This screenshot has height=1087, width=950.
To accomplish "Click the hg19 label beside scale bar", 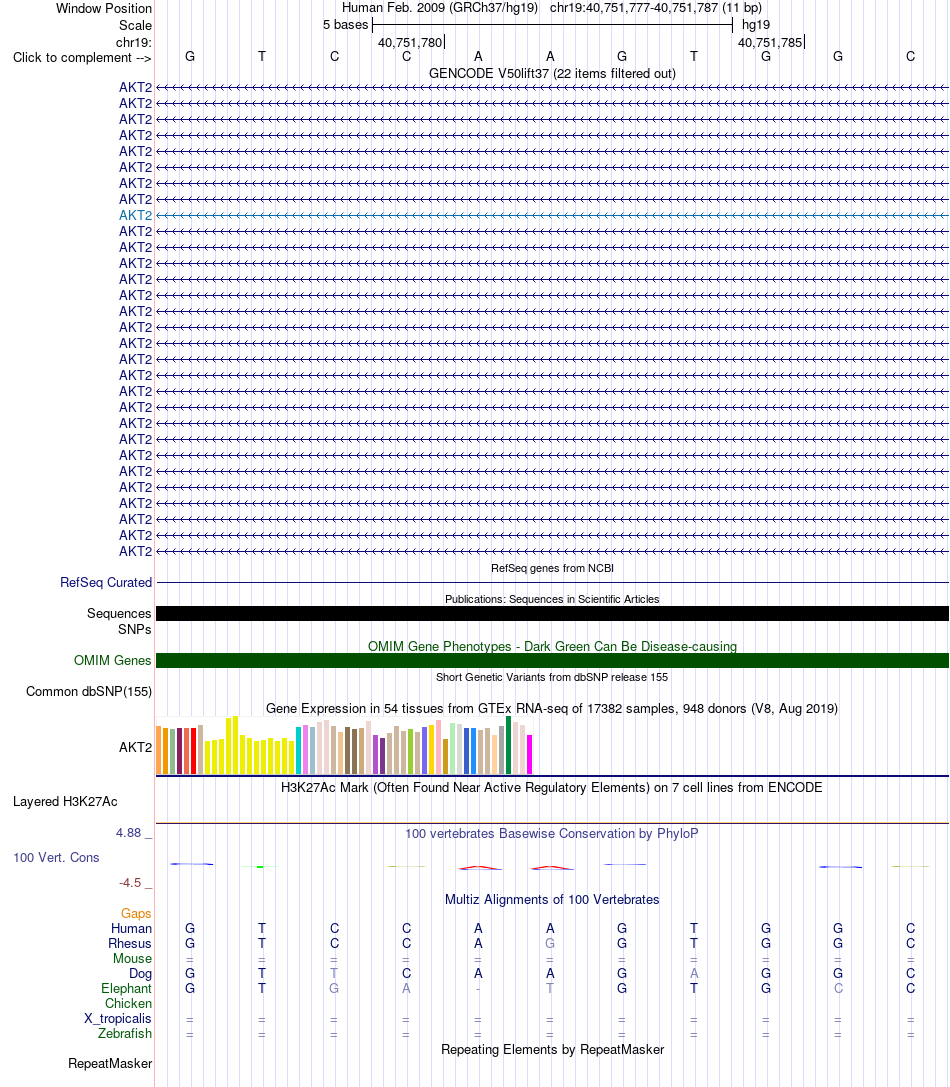I will pos(756,25).
